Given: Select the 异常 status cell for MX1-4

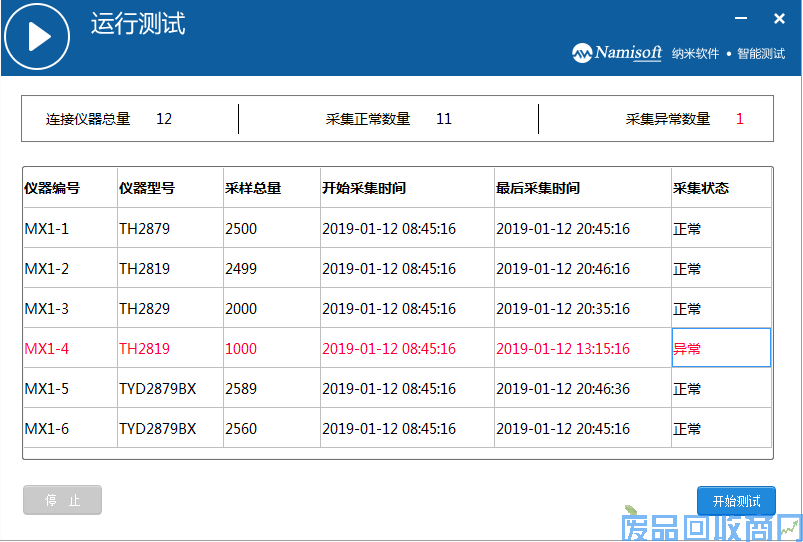Looking at the screenshot, I should 720,349.
